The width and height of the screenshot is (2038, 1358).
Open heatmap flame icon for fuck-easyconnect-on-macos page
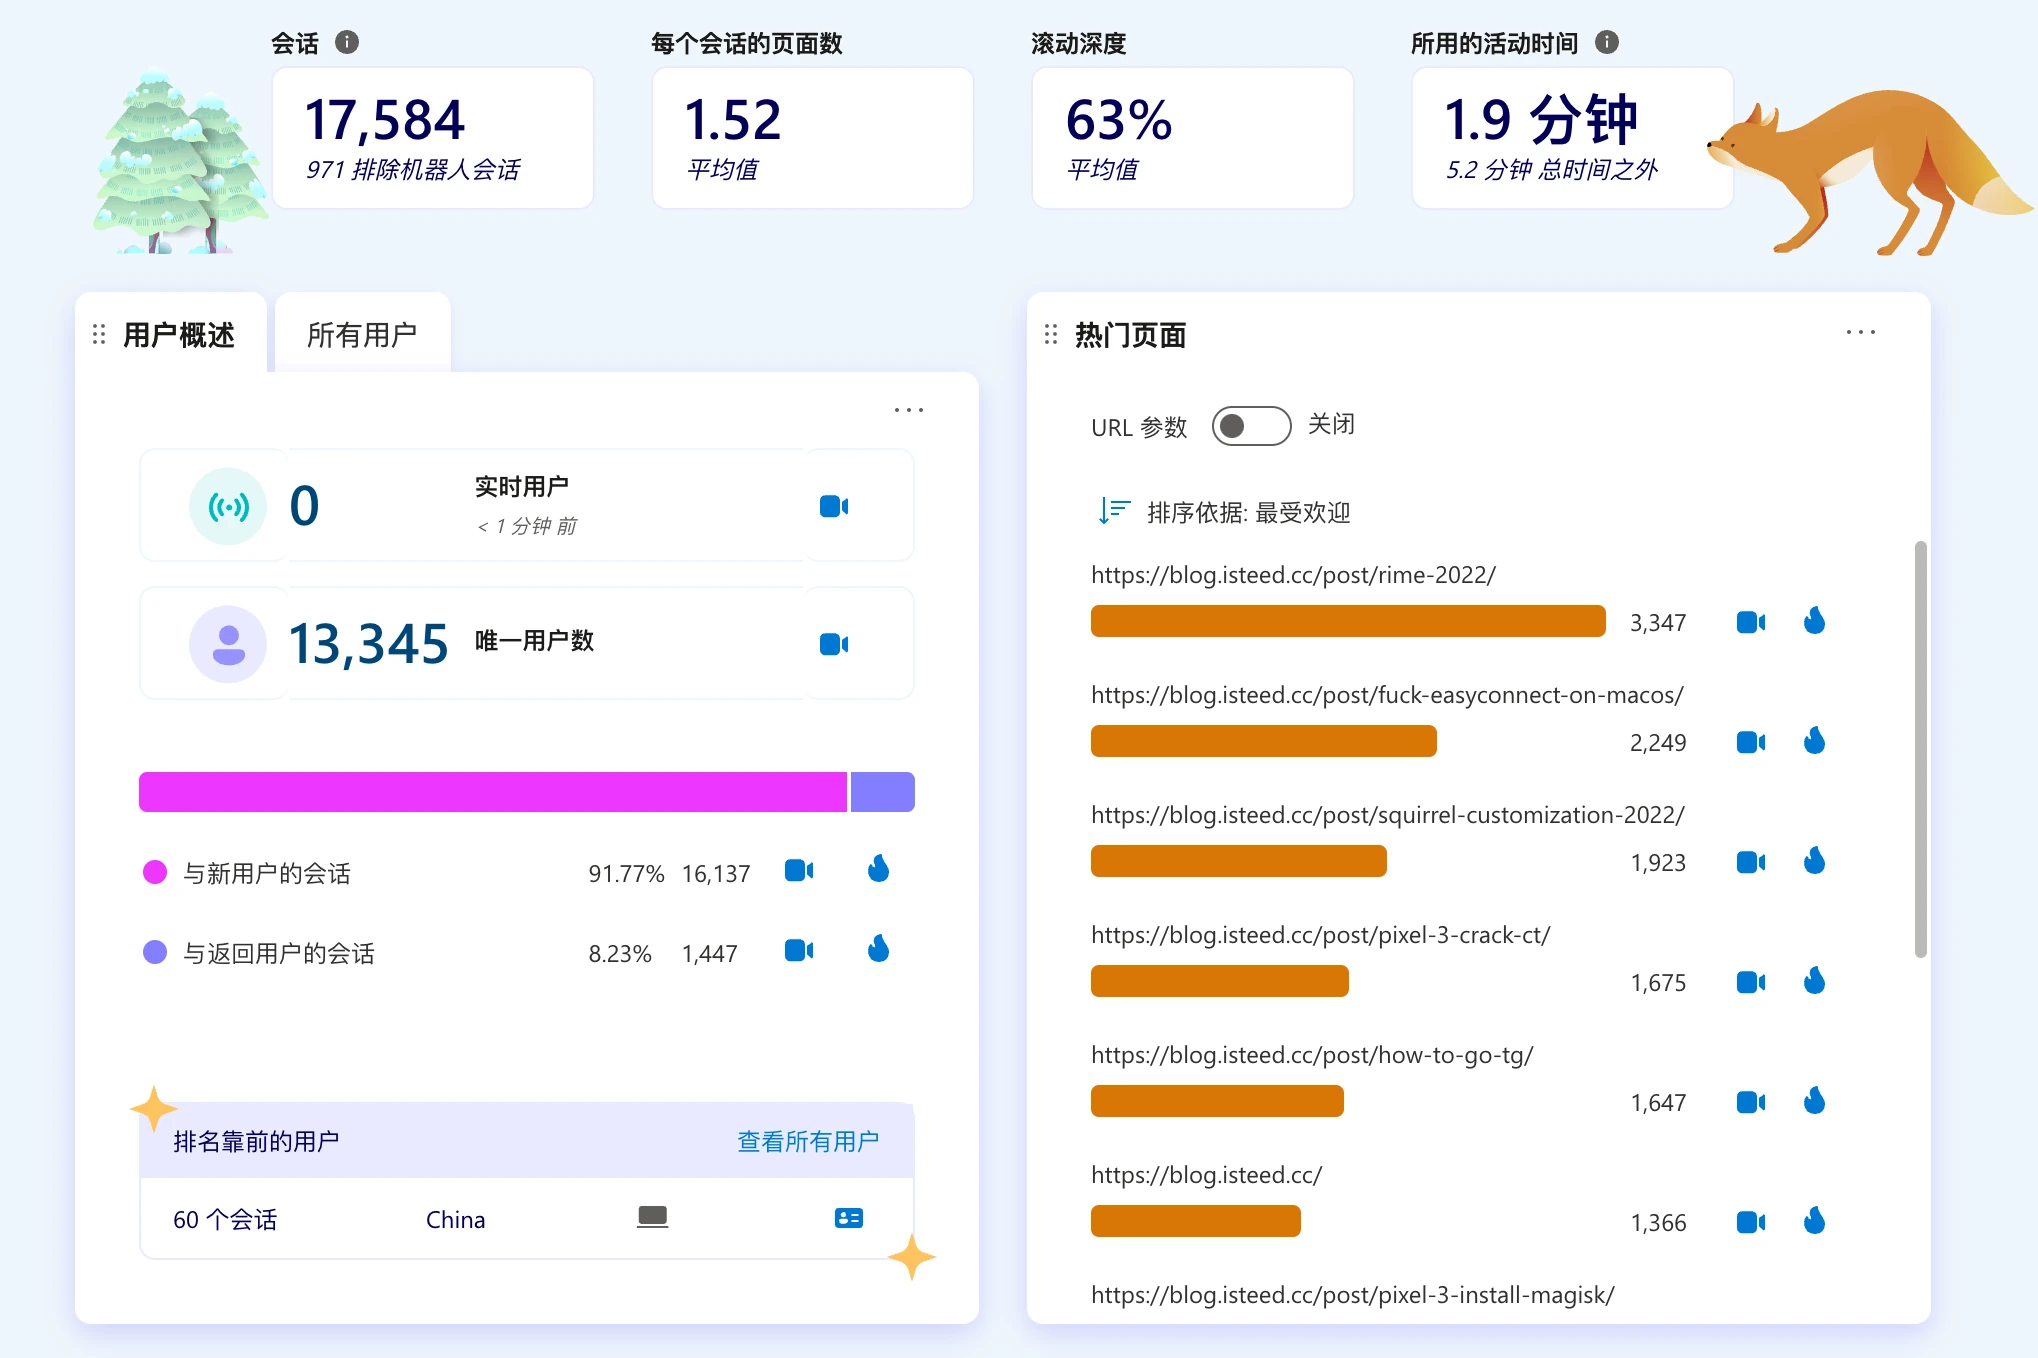tap(1814, 742)
